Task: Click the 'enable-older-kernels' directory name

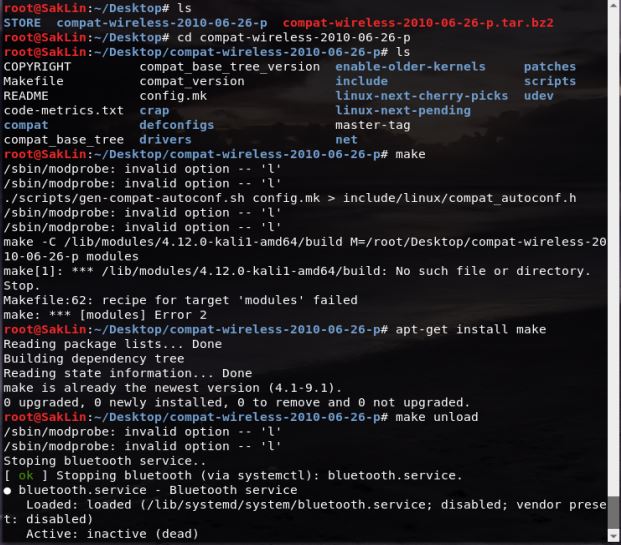Action: [410, 67]
